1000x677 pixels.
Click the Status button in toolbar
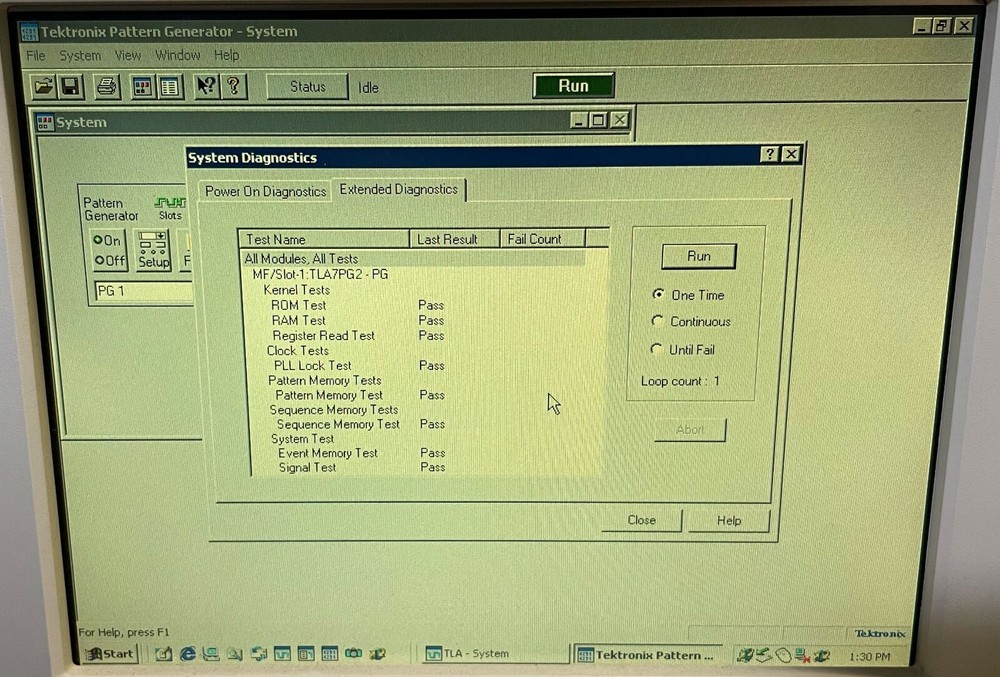(x=307, y=87)
